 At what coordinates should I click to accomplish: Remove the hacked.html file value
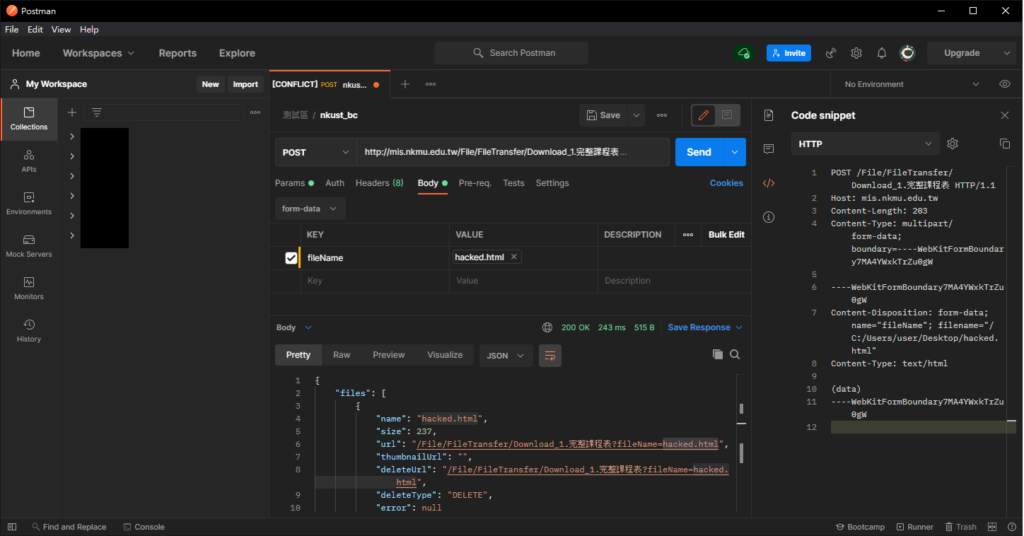[x=514, y=257]
